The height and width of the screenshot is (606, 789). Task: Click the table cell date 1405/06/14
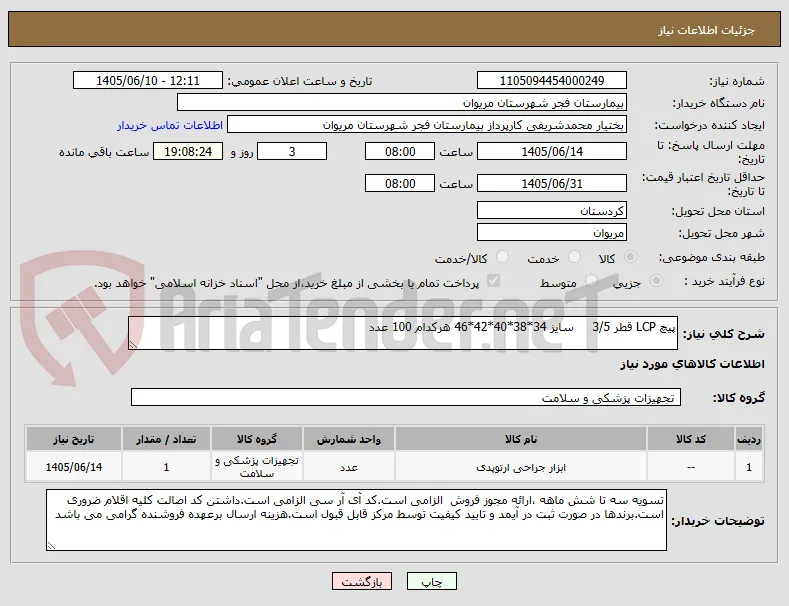click(73, 468)
